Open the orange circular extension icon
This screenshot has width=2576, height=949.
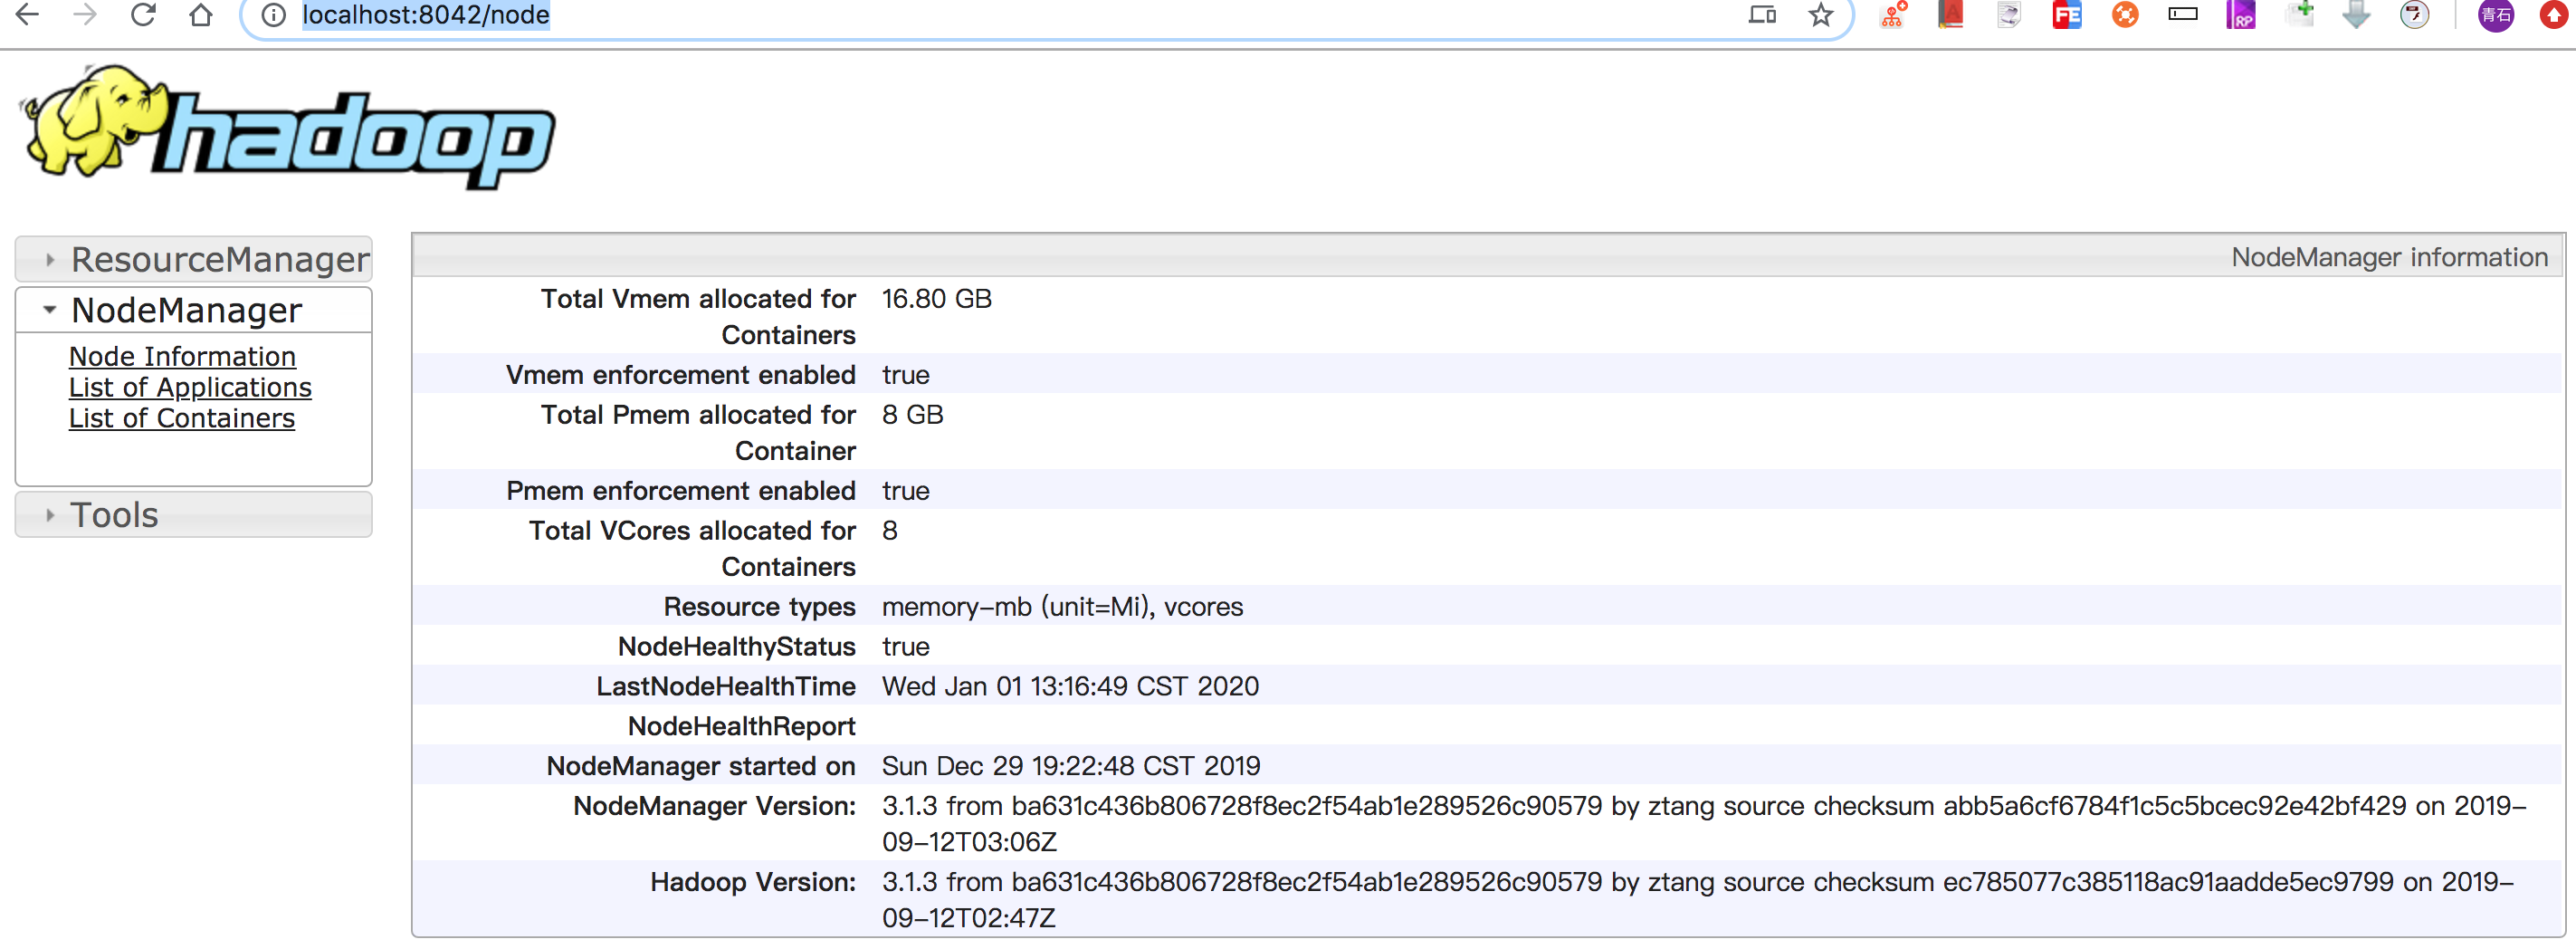2124,15
